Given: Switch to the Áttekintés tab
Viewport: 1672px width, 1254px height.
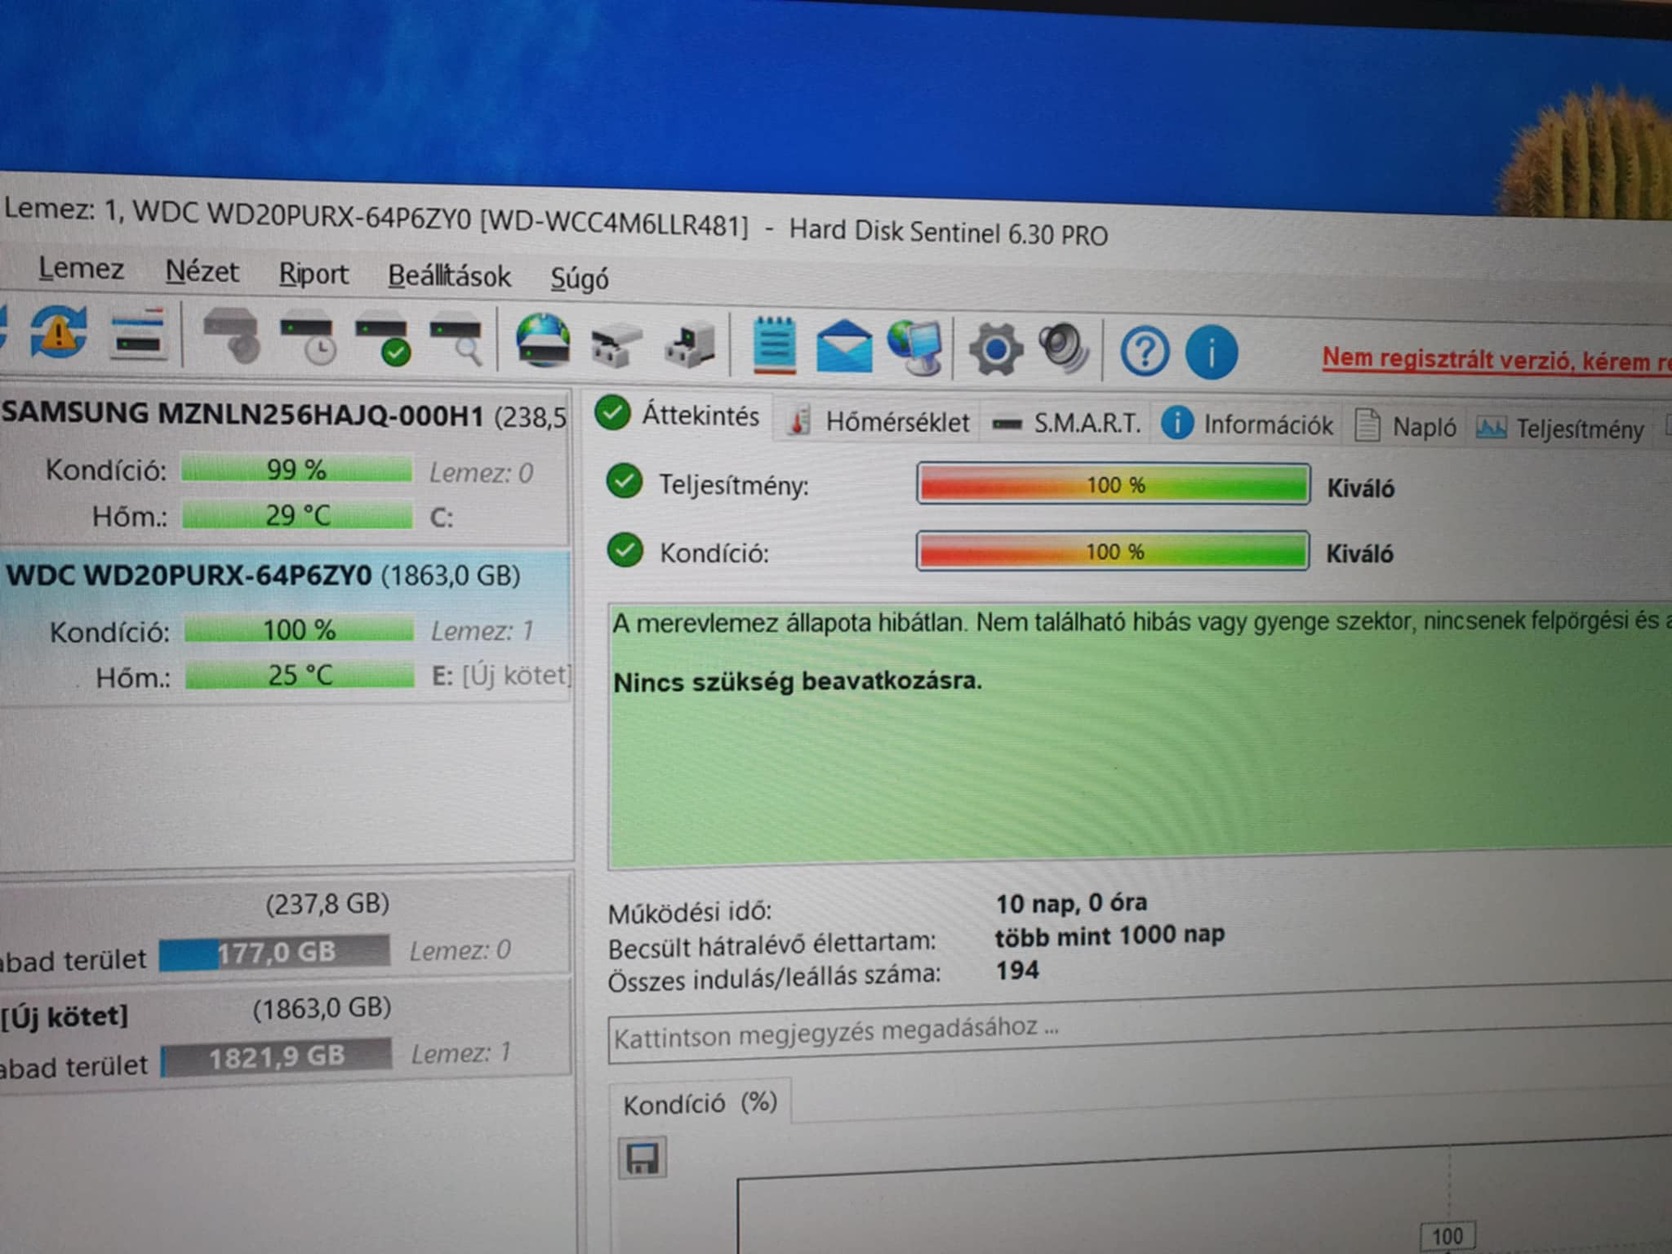Looking at the screenshot, I should pos(679,415).
